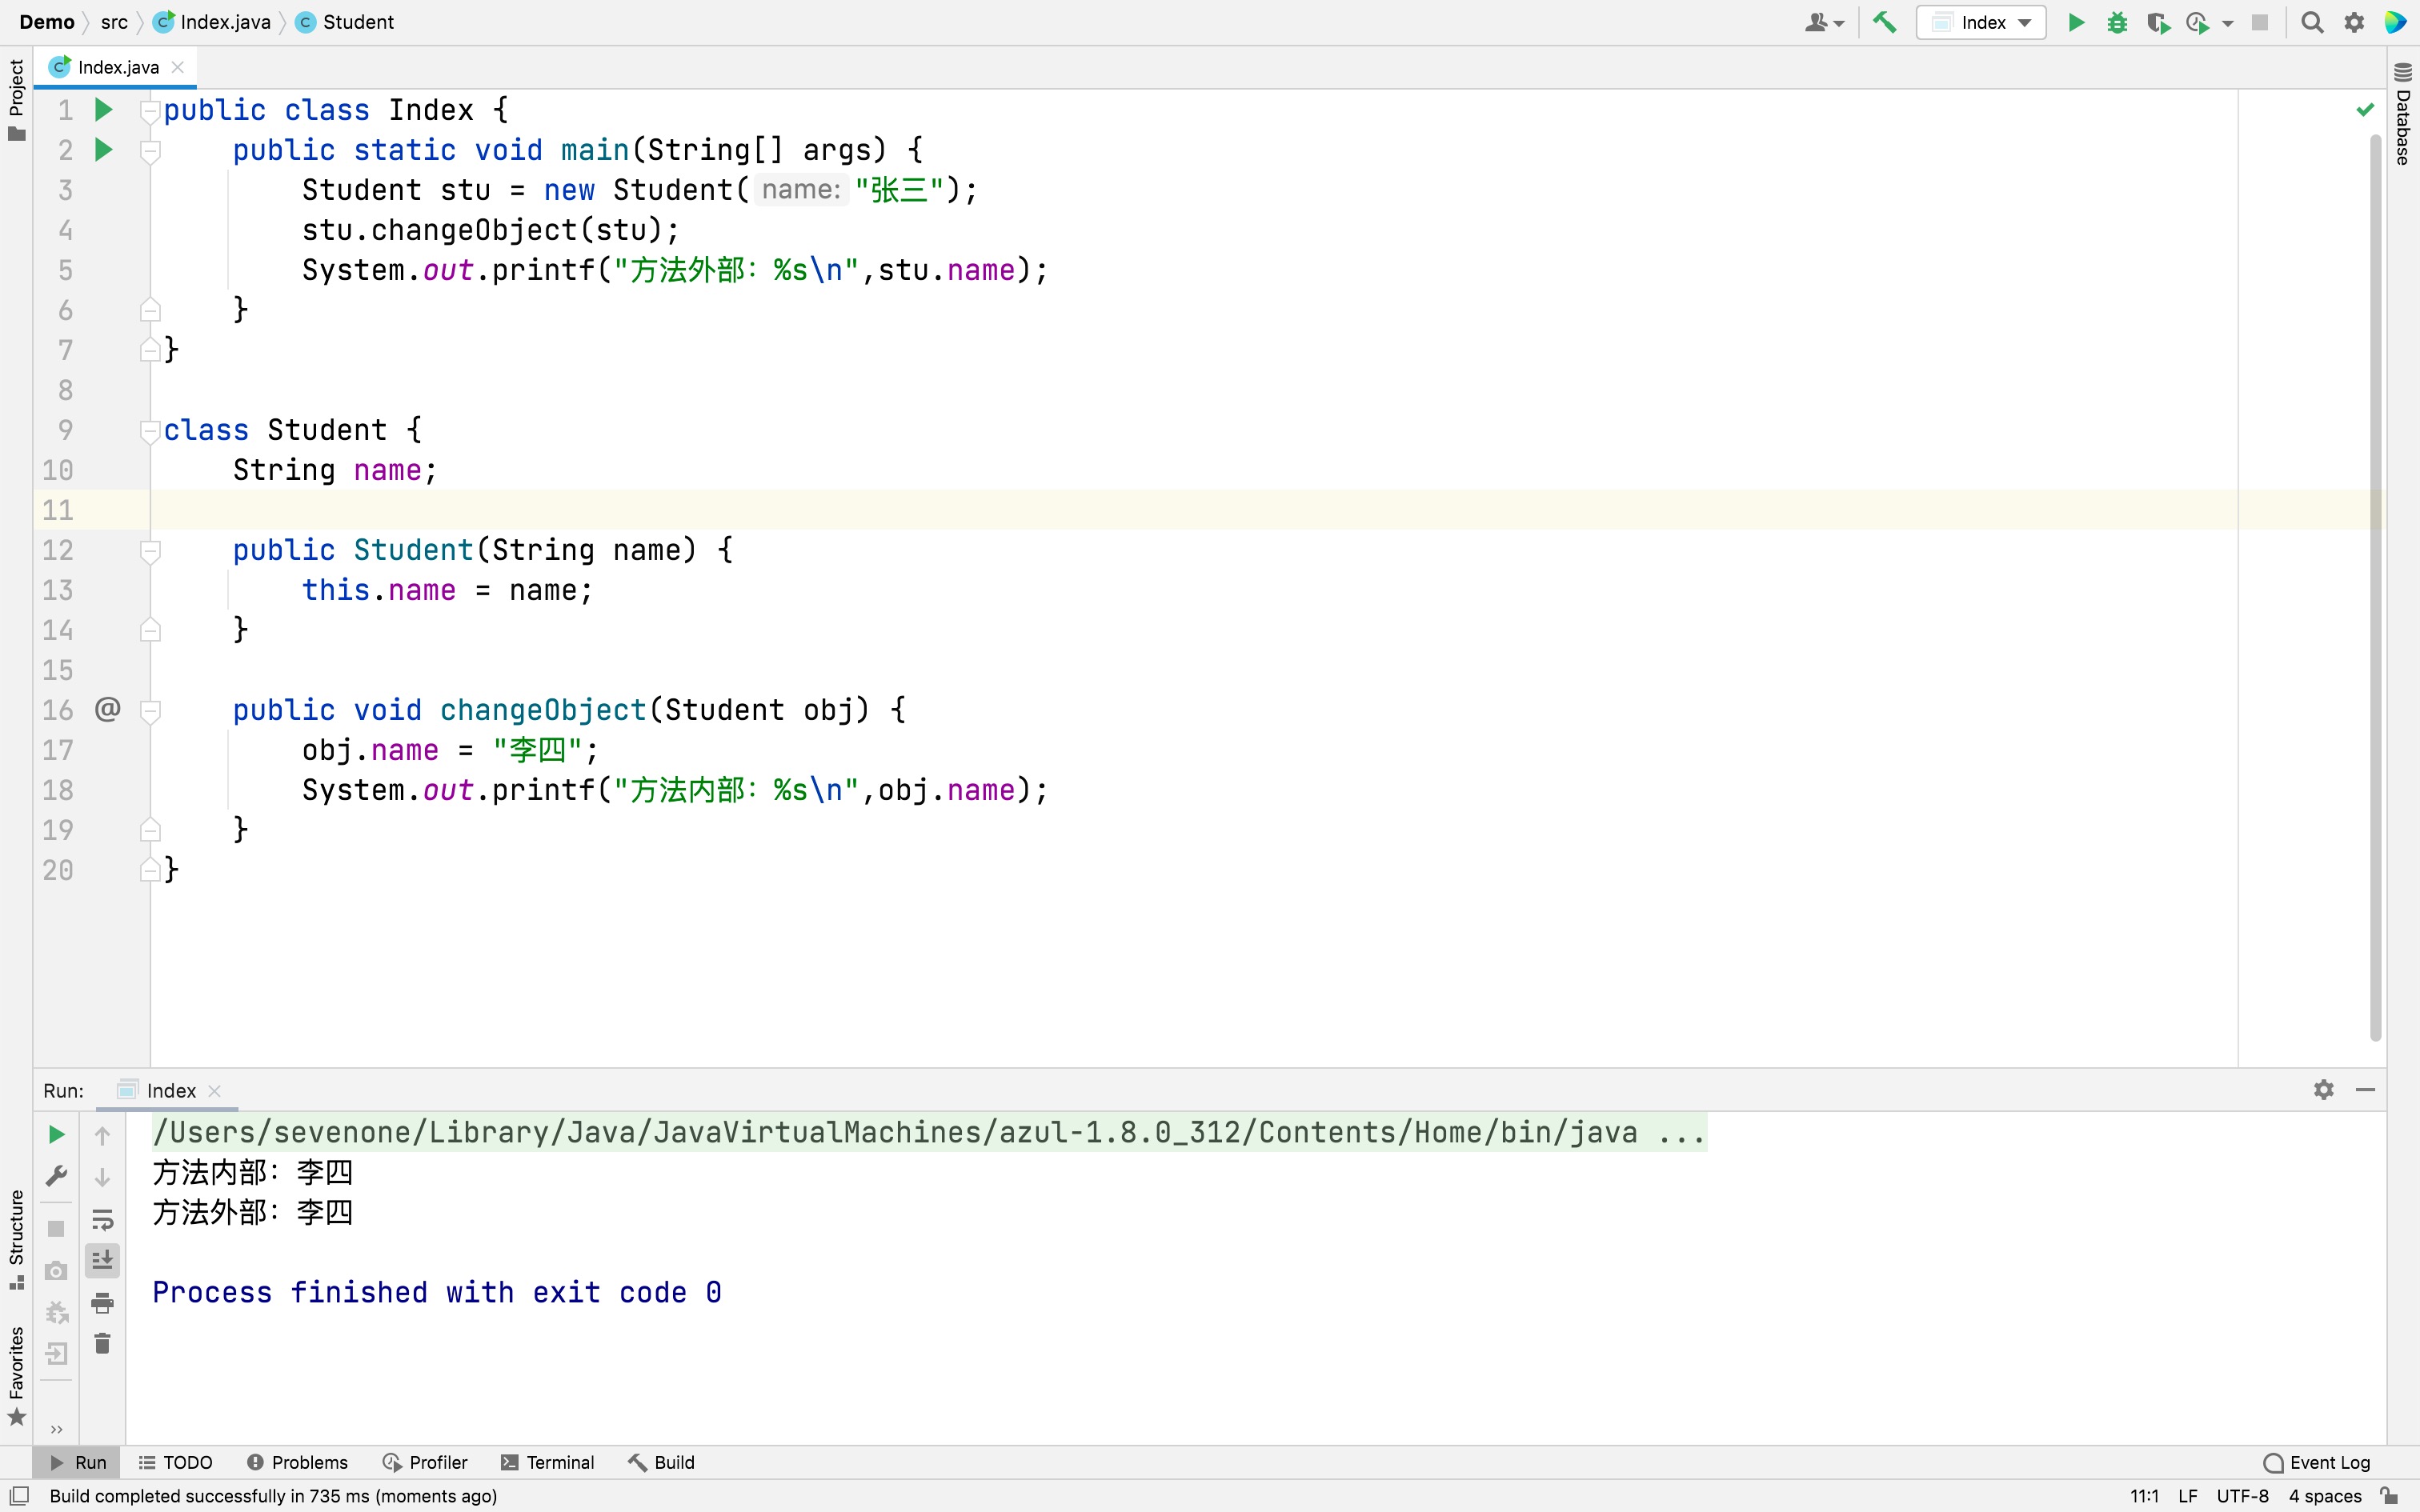This screenshot has height=1512, width=2420.
Task: Run with coverage shield icon
Action: [x=2158, y=22]
